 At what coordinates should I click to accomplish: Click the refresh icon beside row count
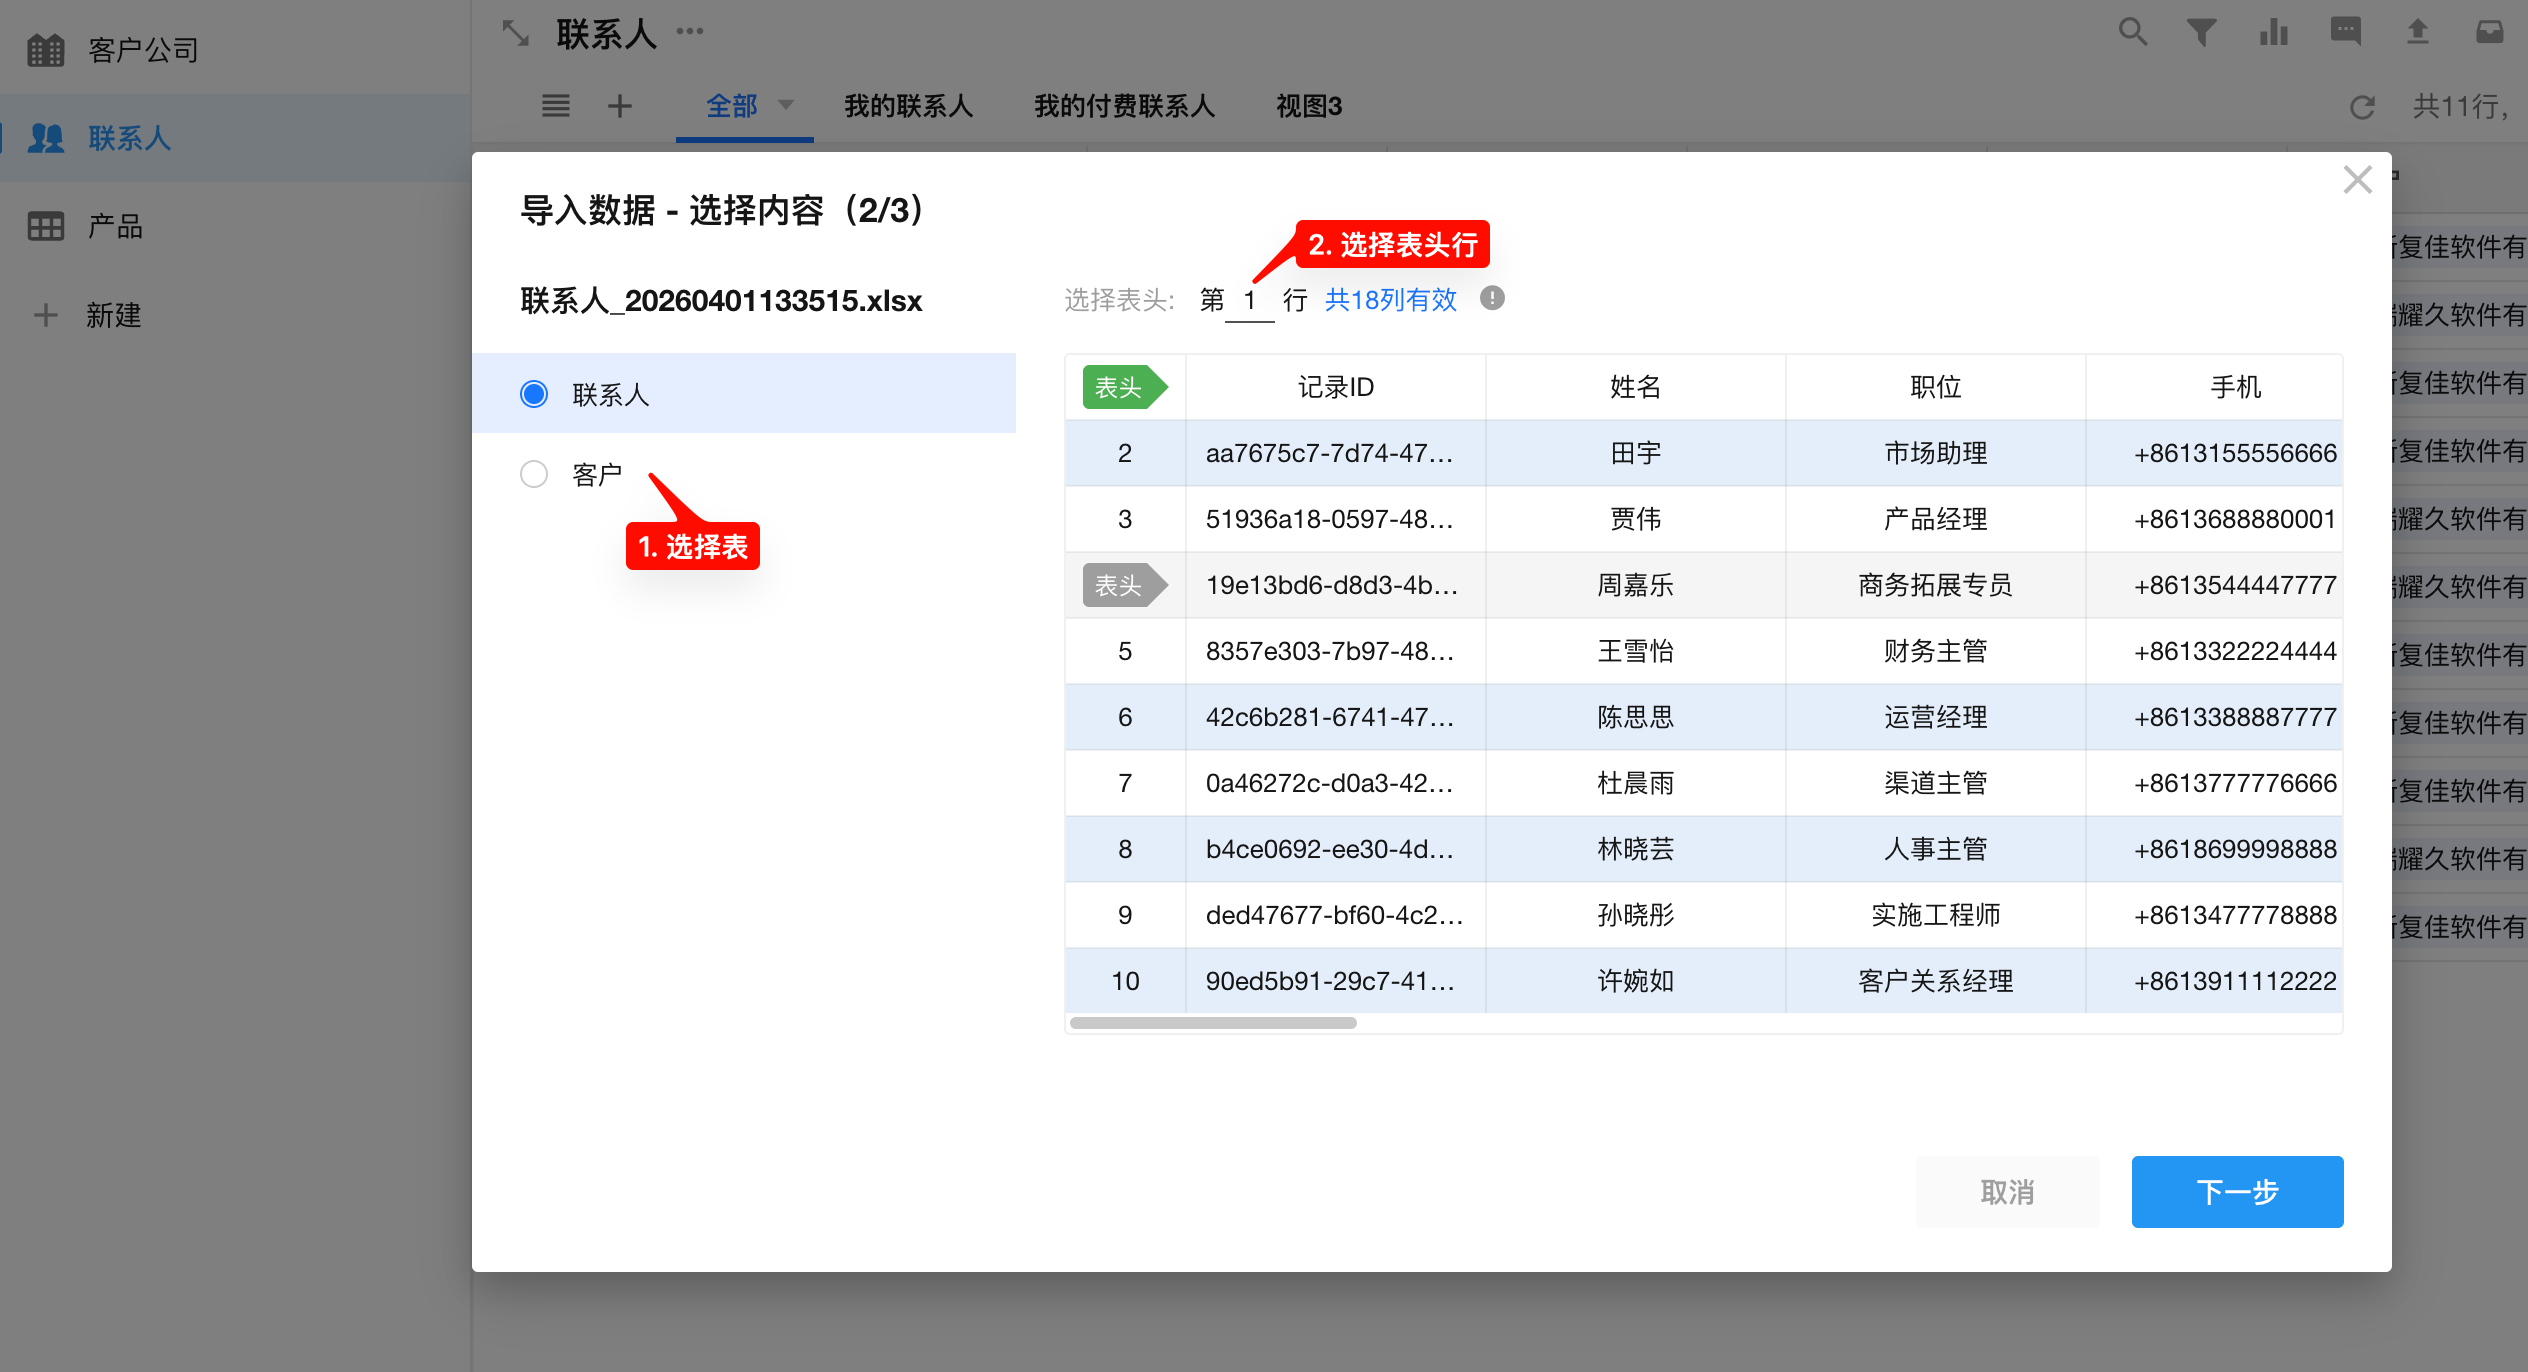pos(2362,107)
